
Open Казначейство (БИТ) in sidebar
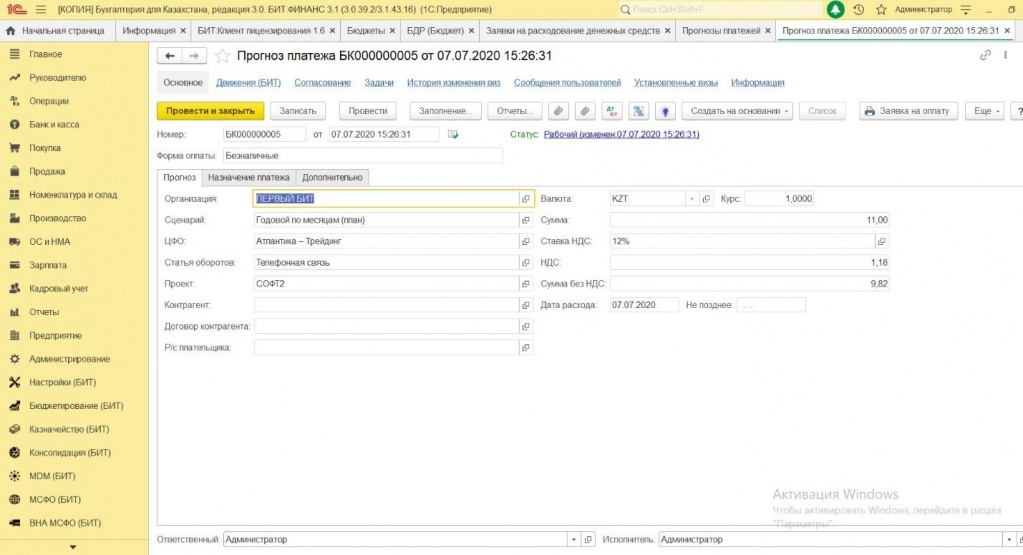click(69, 429)
